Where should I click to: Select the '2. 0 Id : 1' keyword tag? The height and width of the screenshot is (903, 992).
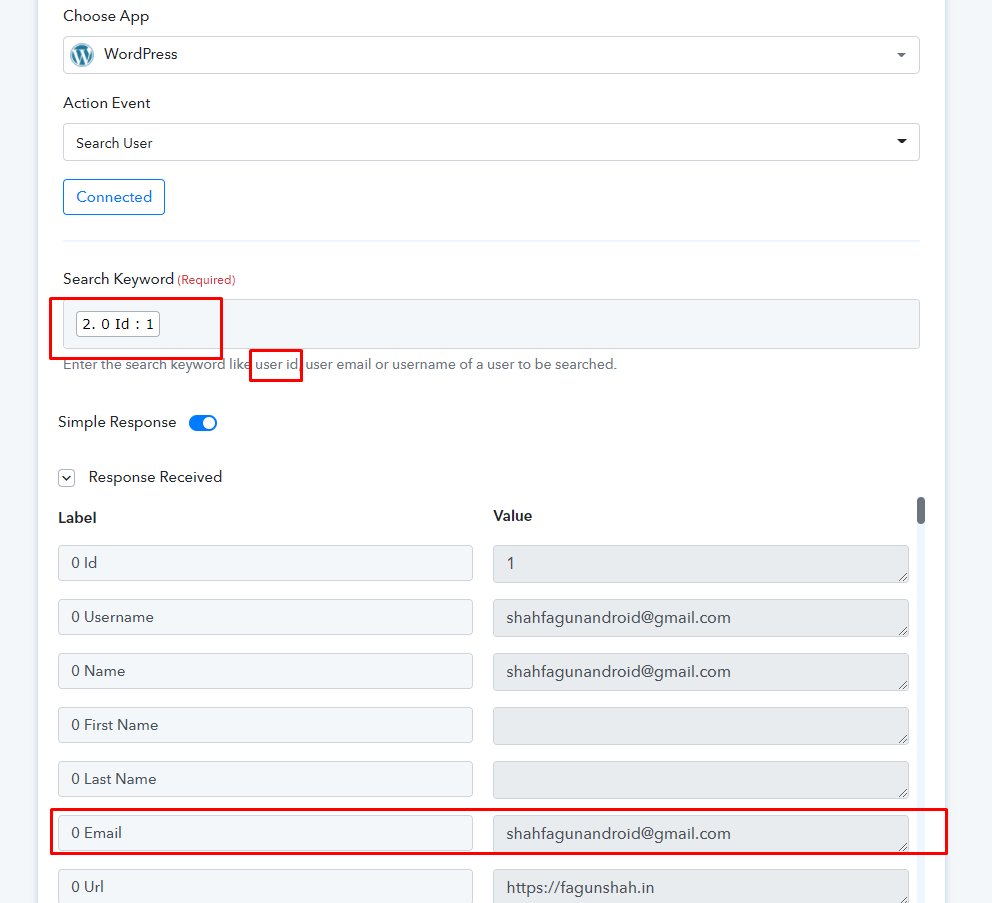coord(118,324)
